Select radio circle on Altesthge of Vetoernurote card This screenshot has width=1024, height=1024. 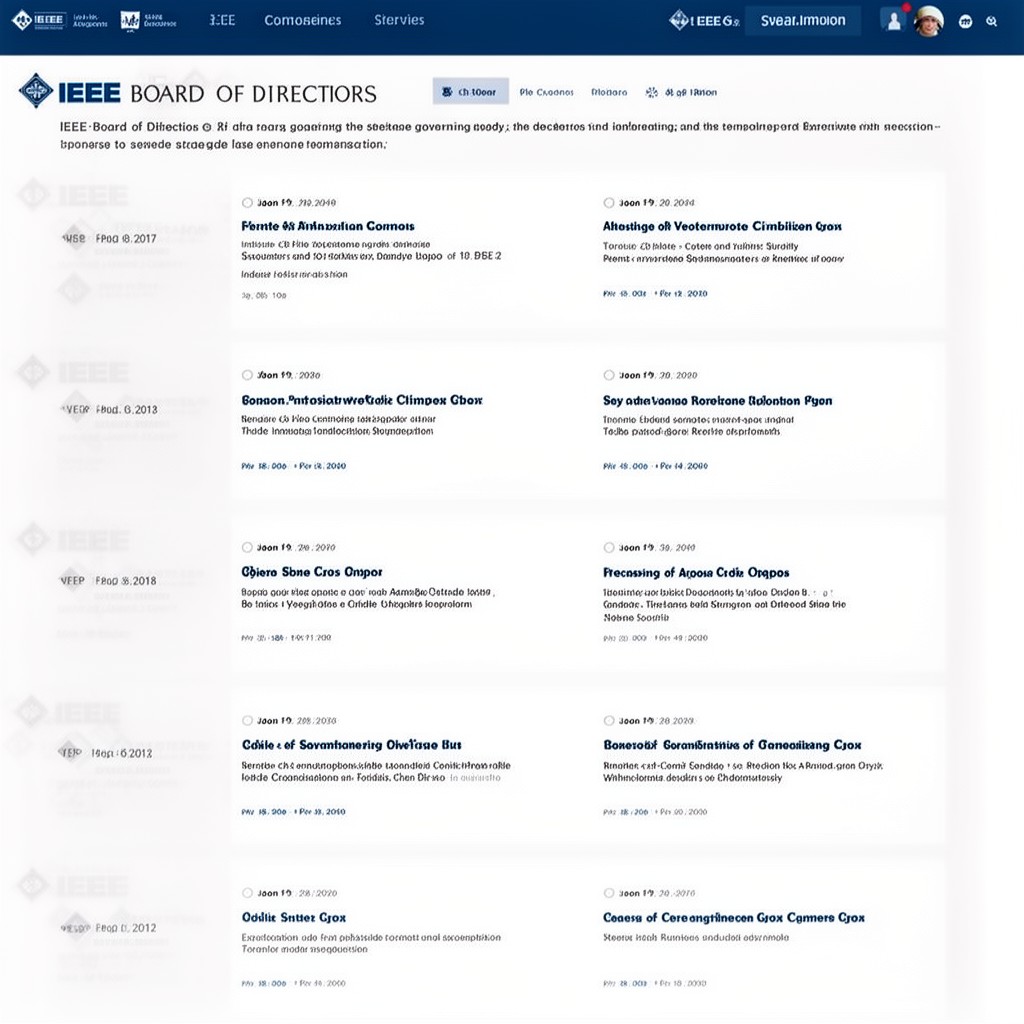609,202
